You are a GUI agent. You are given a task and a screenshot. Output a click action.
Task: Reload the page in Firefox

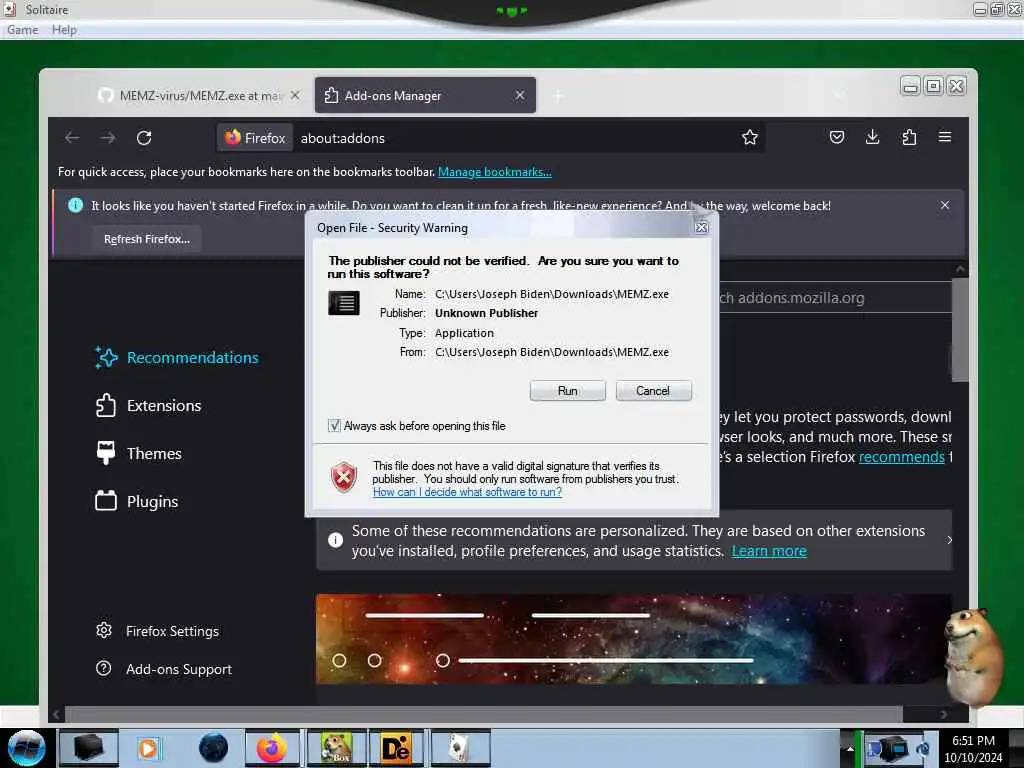pyautogui.click(x=144, y=138)
